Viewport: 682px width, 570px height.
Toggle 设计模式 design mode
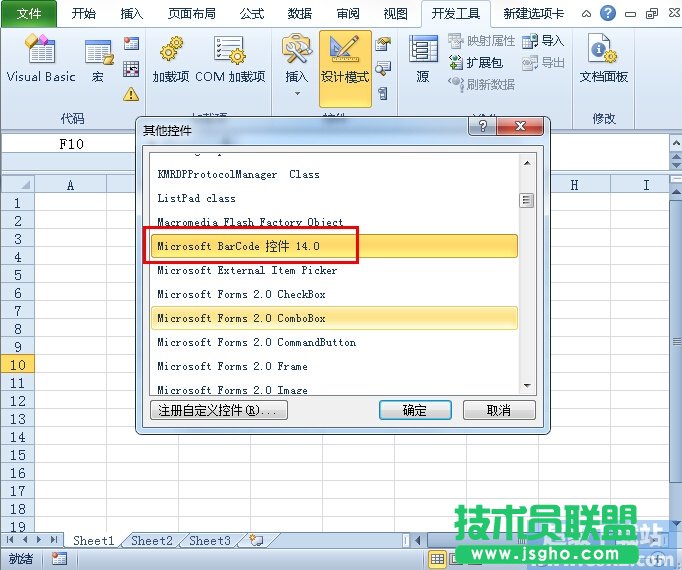(345, 62)
